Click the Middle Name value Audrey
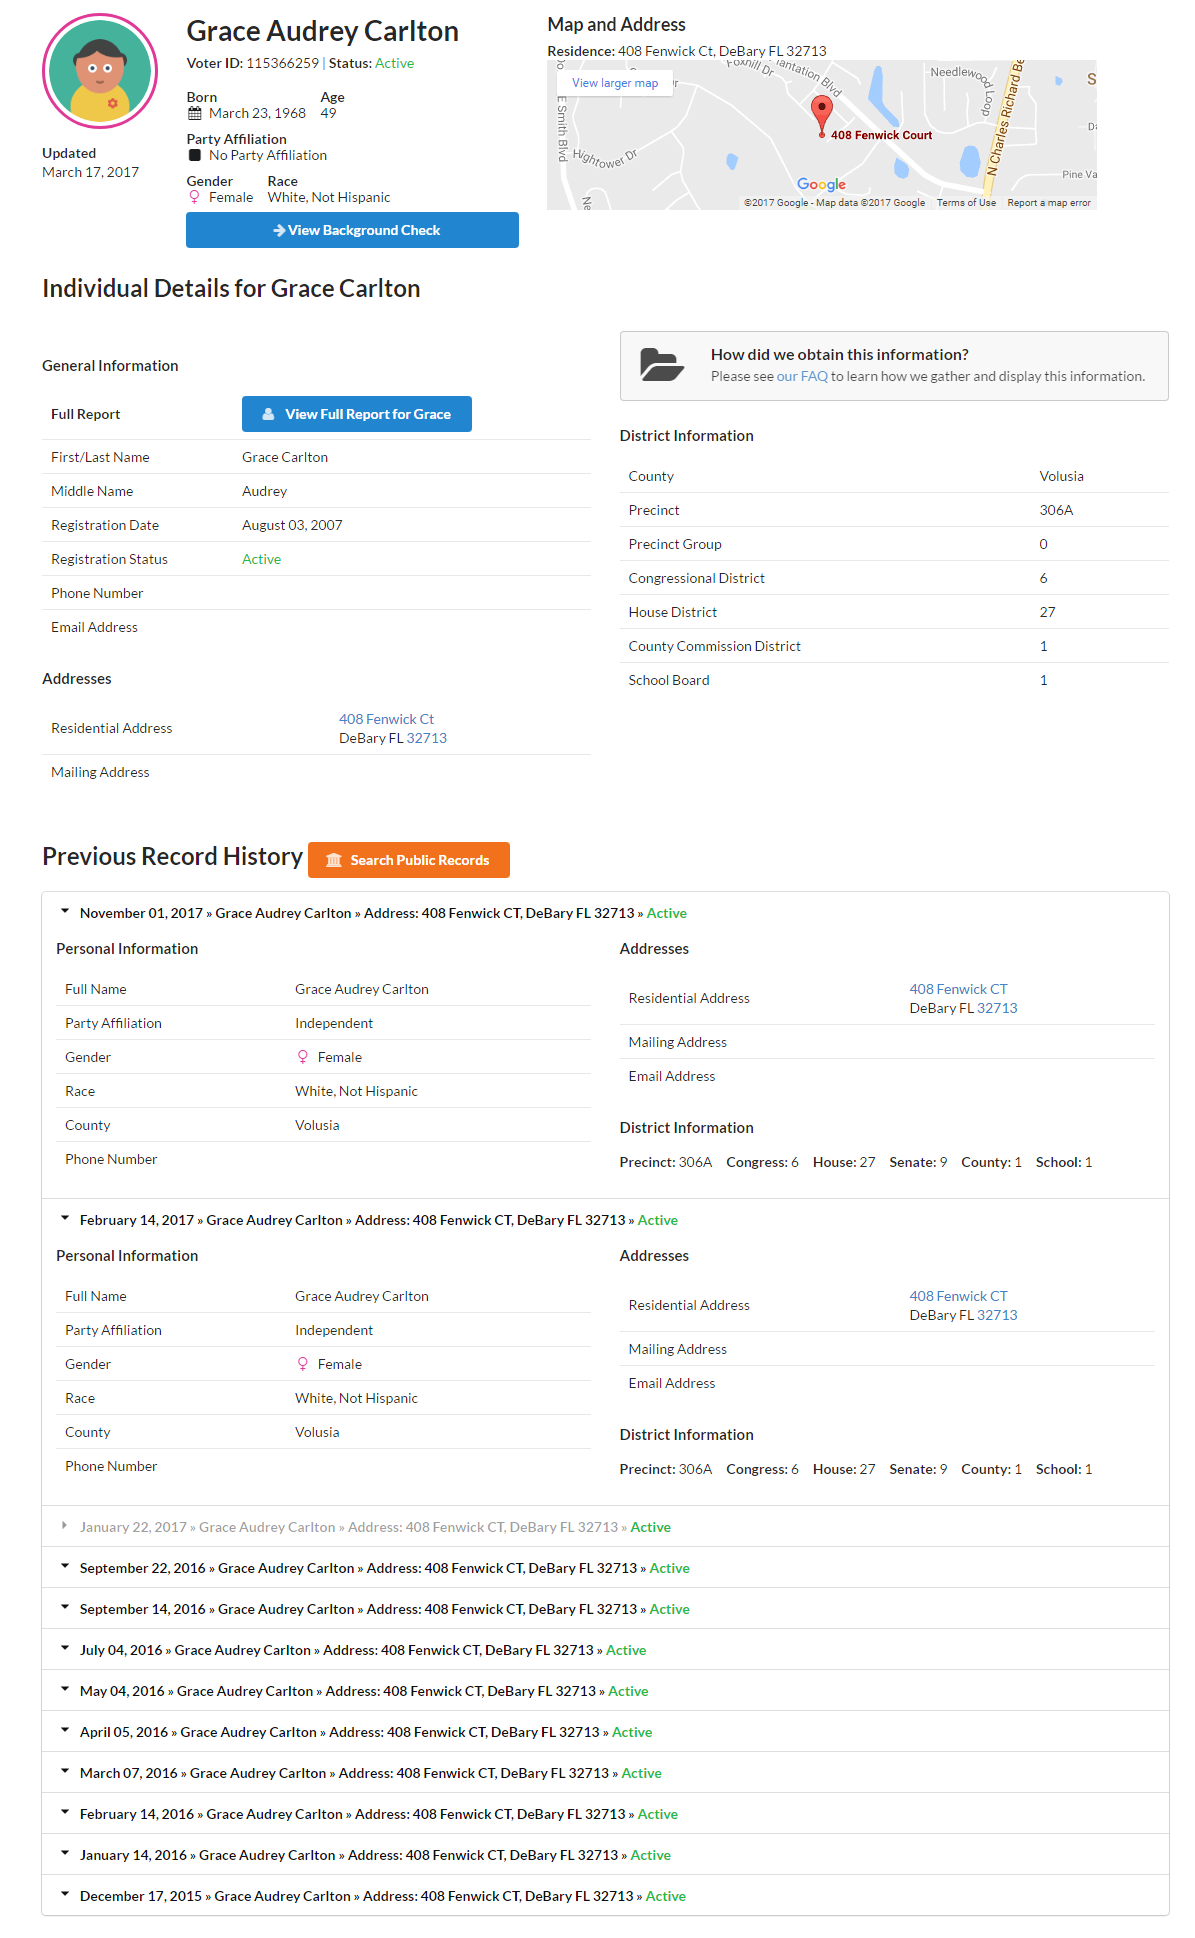This screenshot has height=1938, width=1195. [x=264, y=491]
